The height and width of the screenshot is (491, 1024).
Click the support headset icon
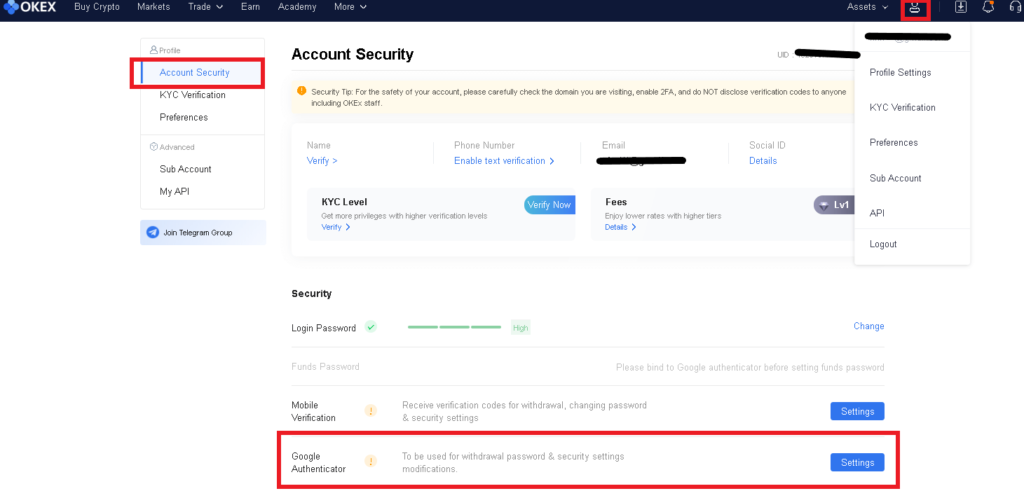click(x=1016, y=7)
